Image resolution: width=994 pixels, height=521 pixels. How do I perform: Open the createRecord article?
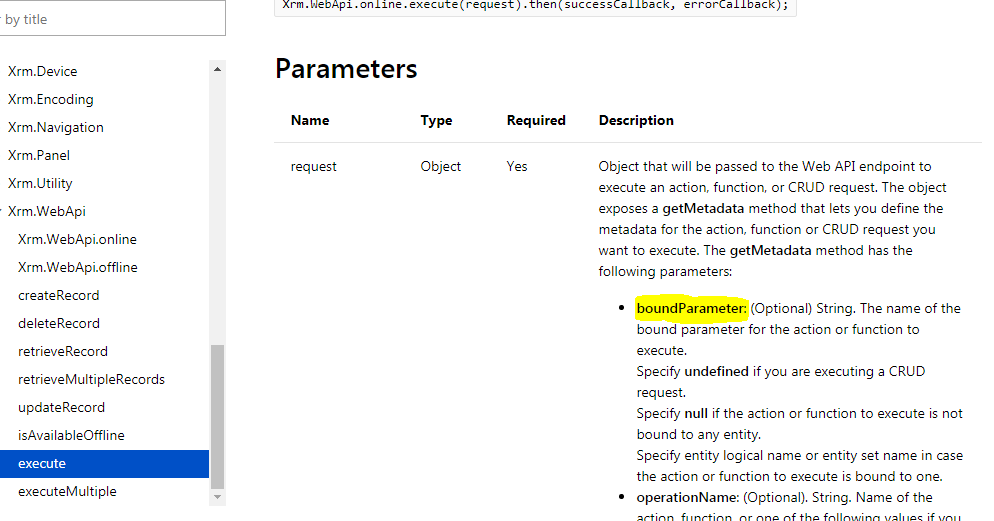click(58, 295)
